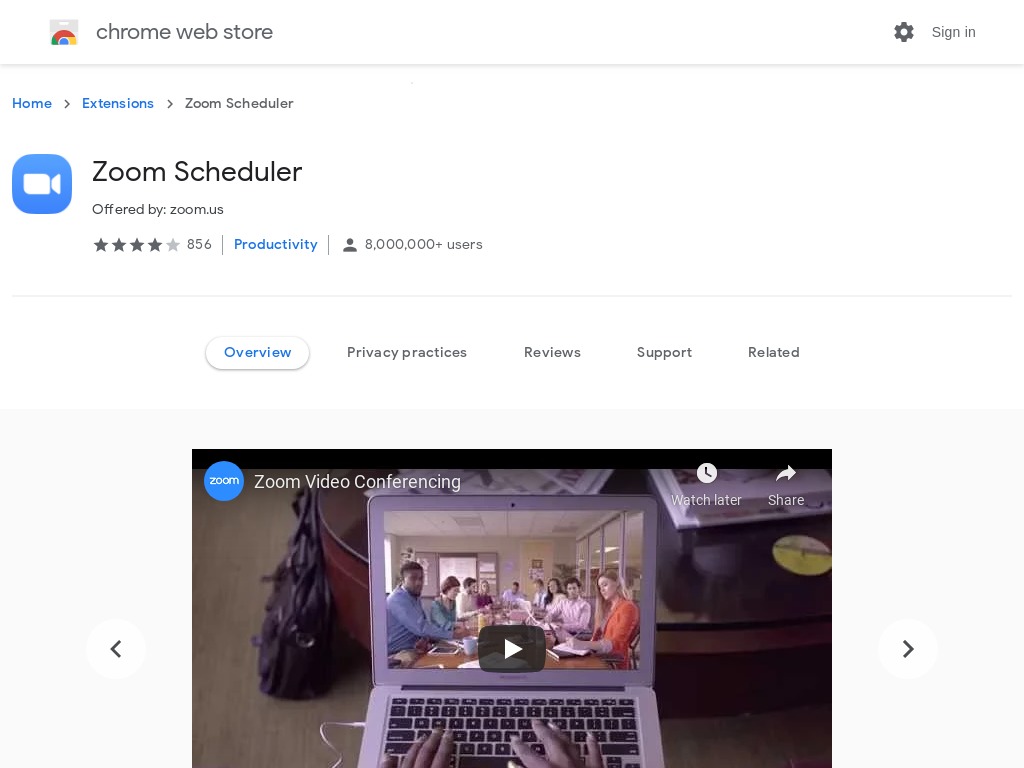The image size is (1024, 768).
Task: Open the Zoom channel avatar on video
Action: coord(224,481)
